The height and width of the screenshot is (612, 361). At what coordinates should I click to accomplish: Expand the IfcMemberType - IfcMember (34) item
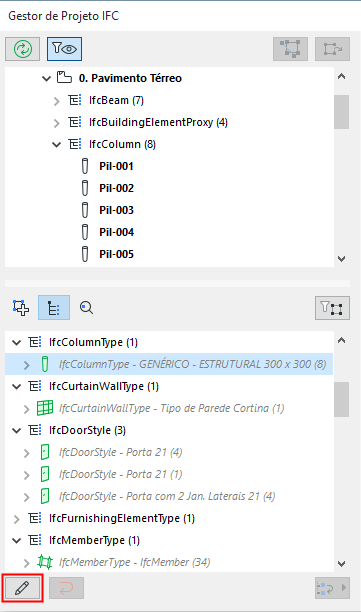point(27,563)
